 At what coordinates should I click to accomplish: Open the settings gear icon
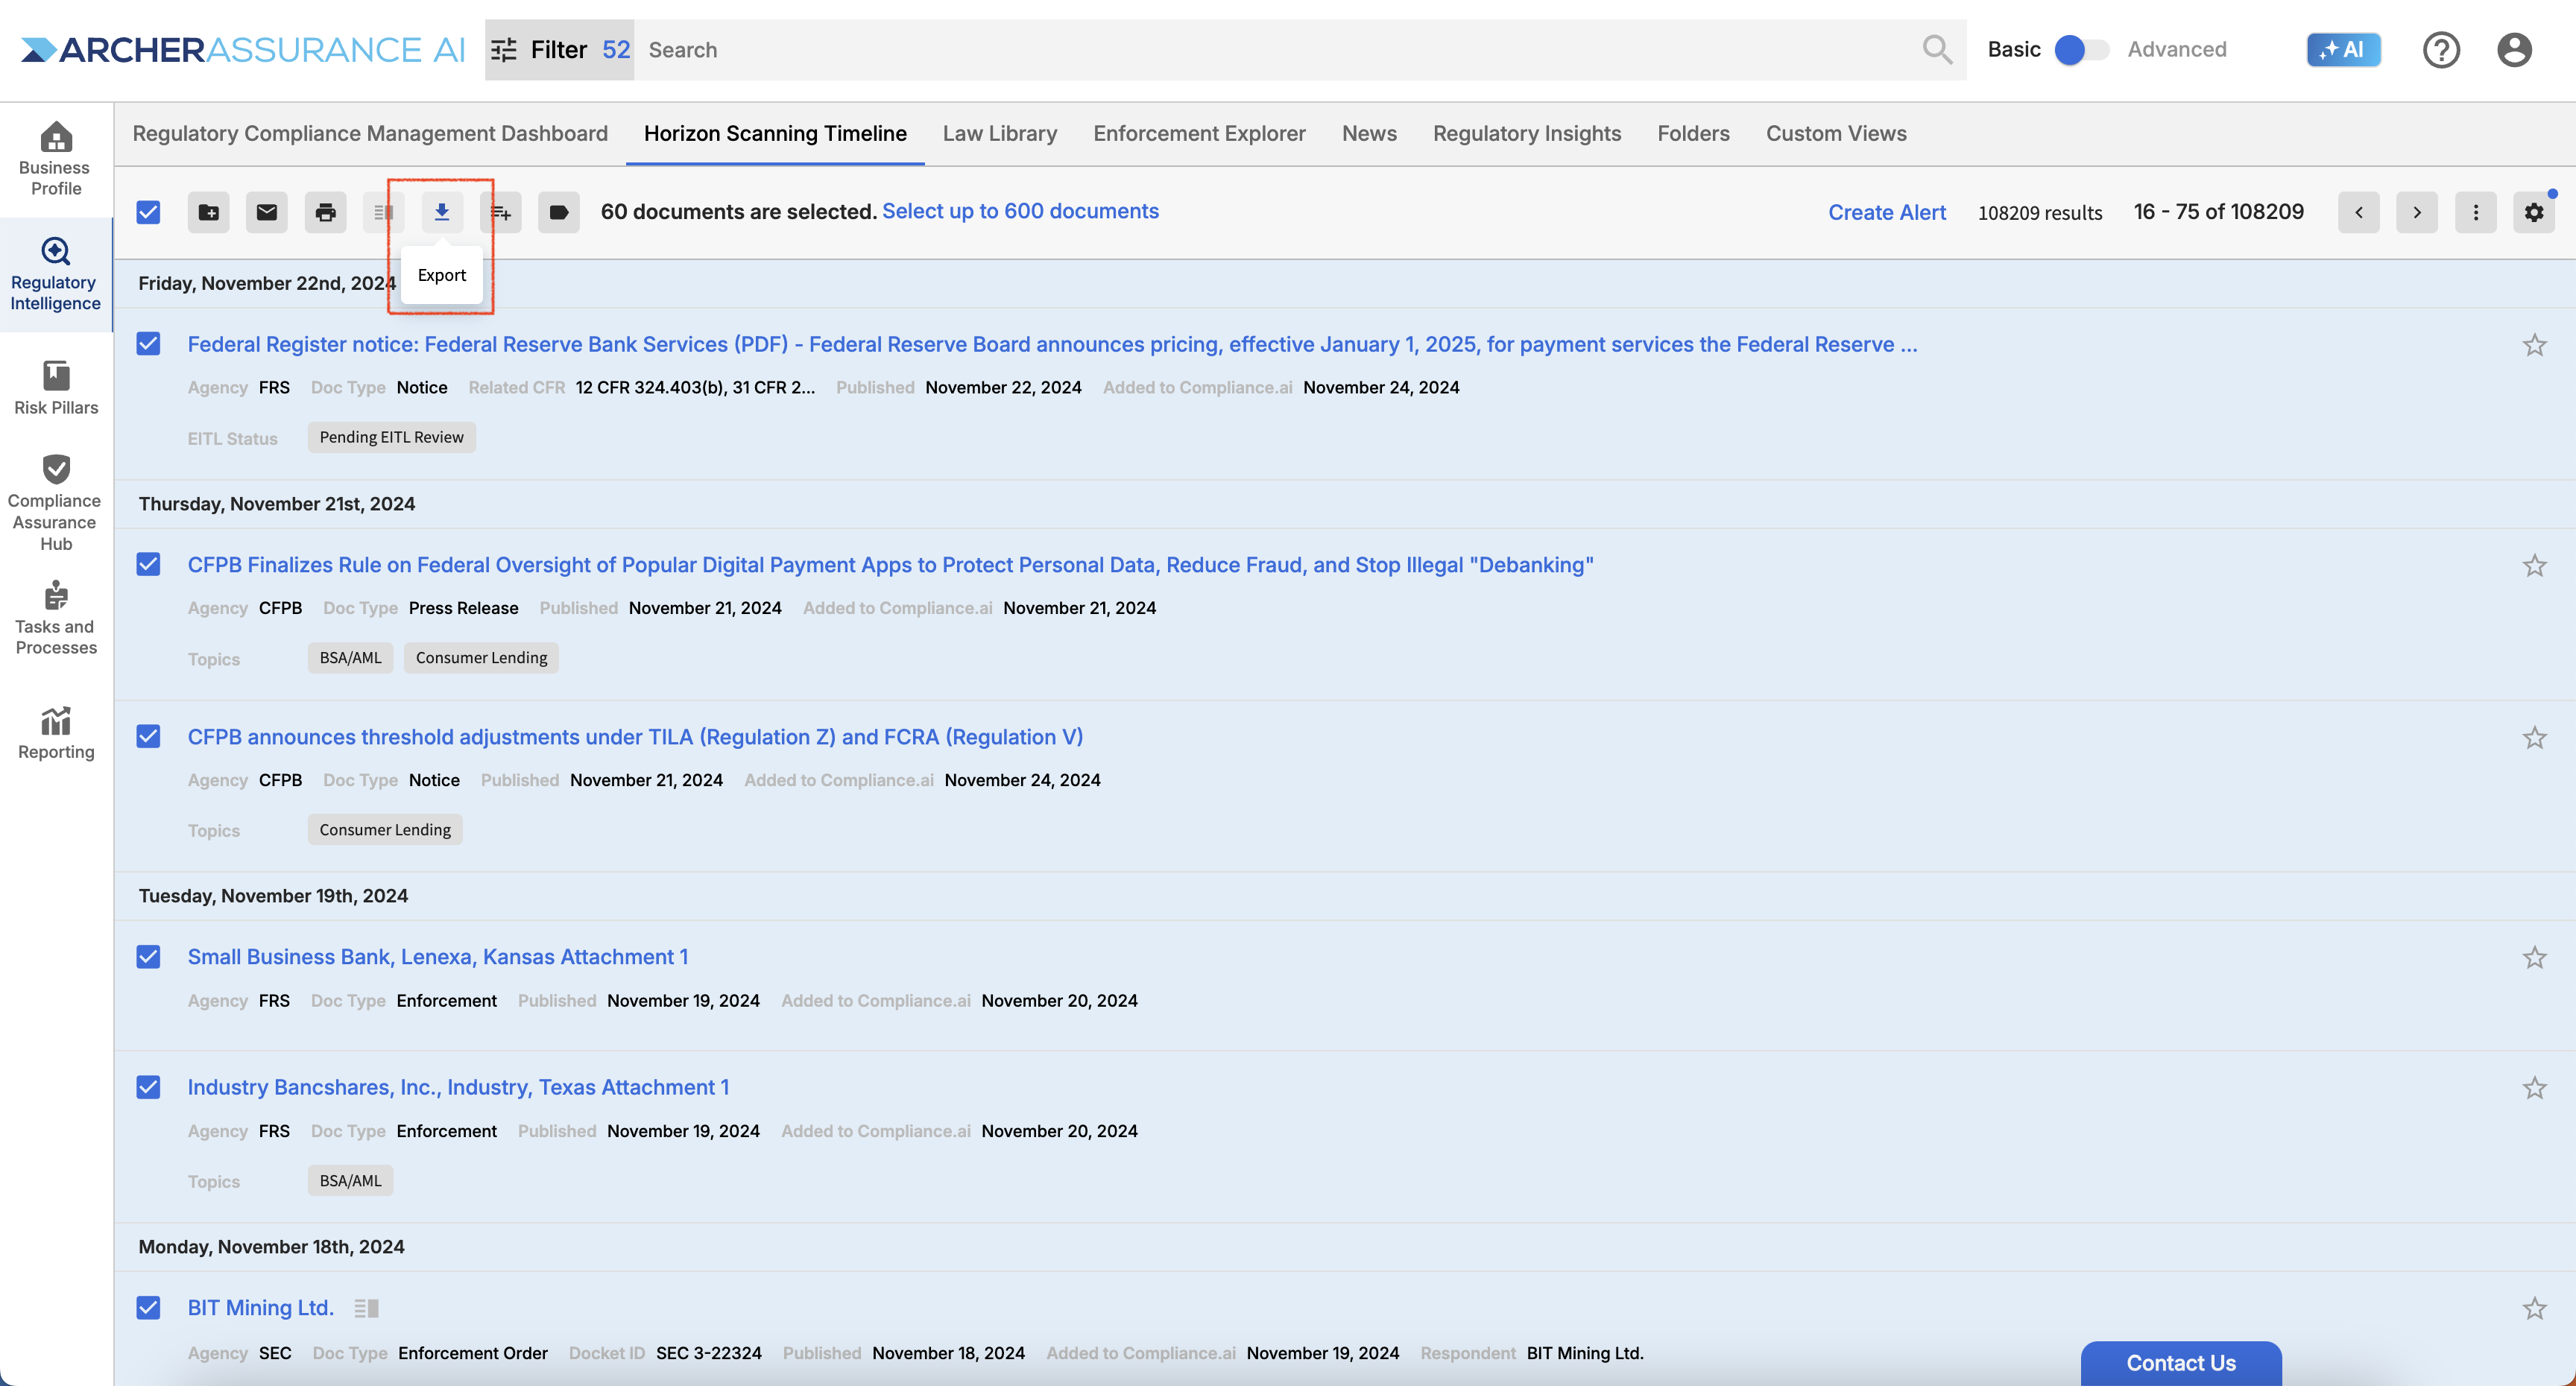[2534, 212]
